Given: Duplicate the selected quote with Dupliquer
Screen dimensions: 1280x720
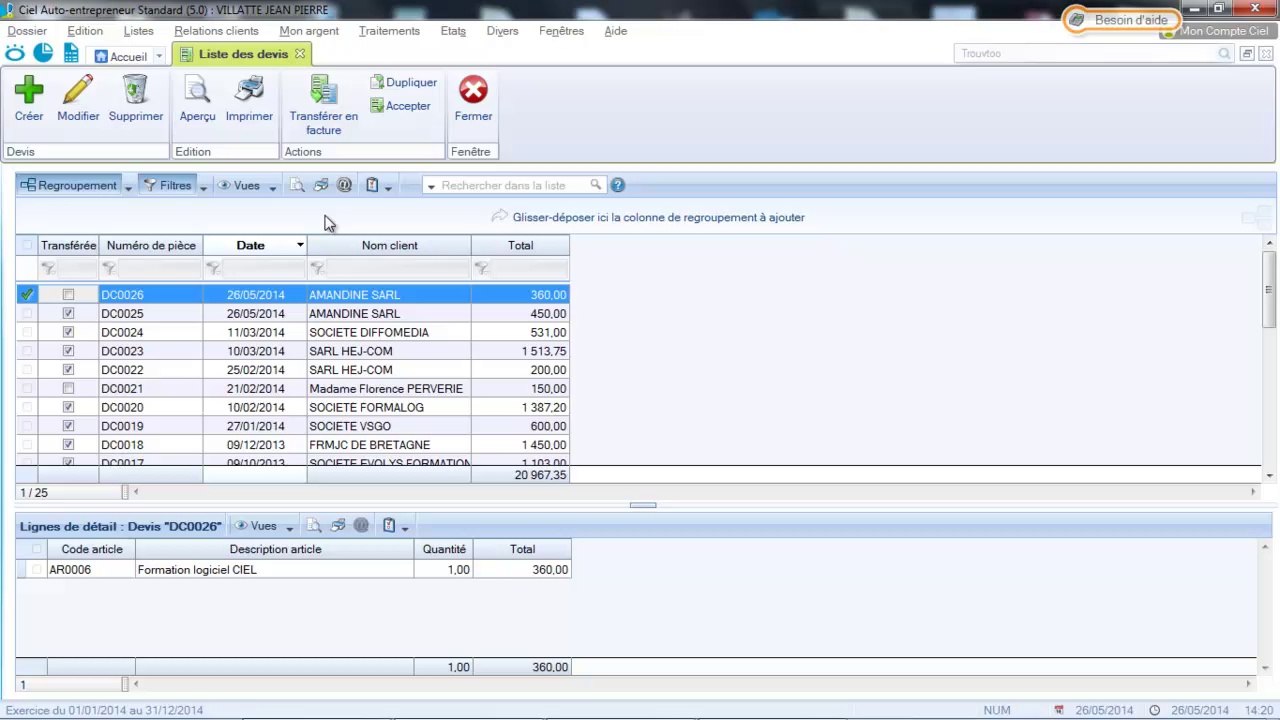Looking at the screenshot, I should [x=403, y=83].
